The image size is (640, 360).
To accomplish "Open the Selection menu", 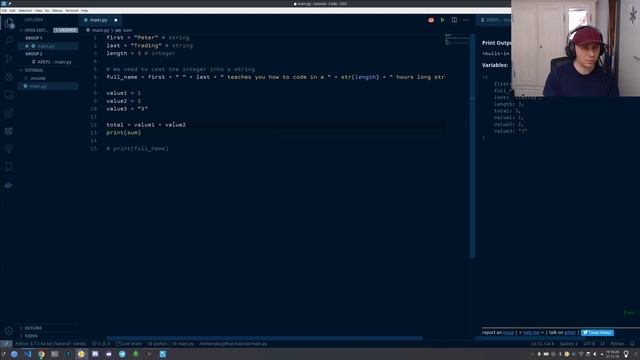I will (25, 11).
